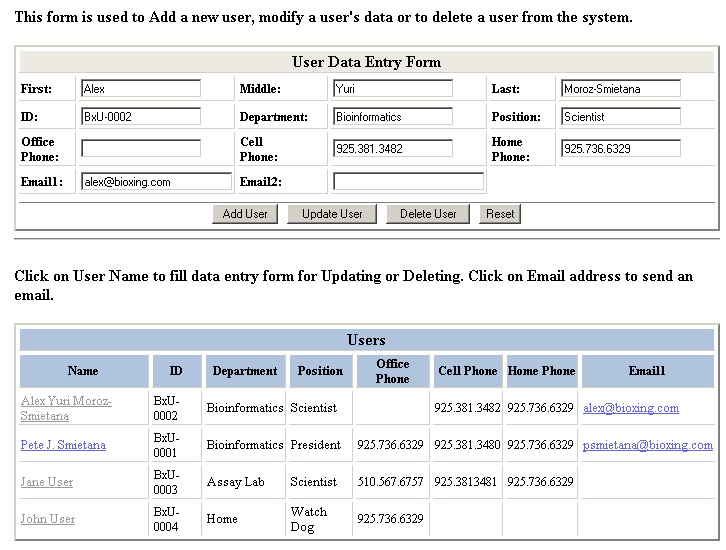This screenshot has height=550, width=726.
Task: Select Pete J. Smietana name link
Action: point(63,445)
